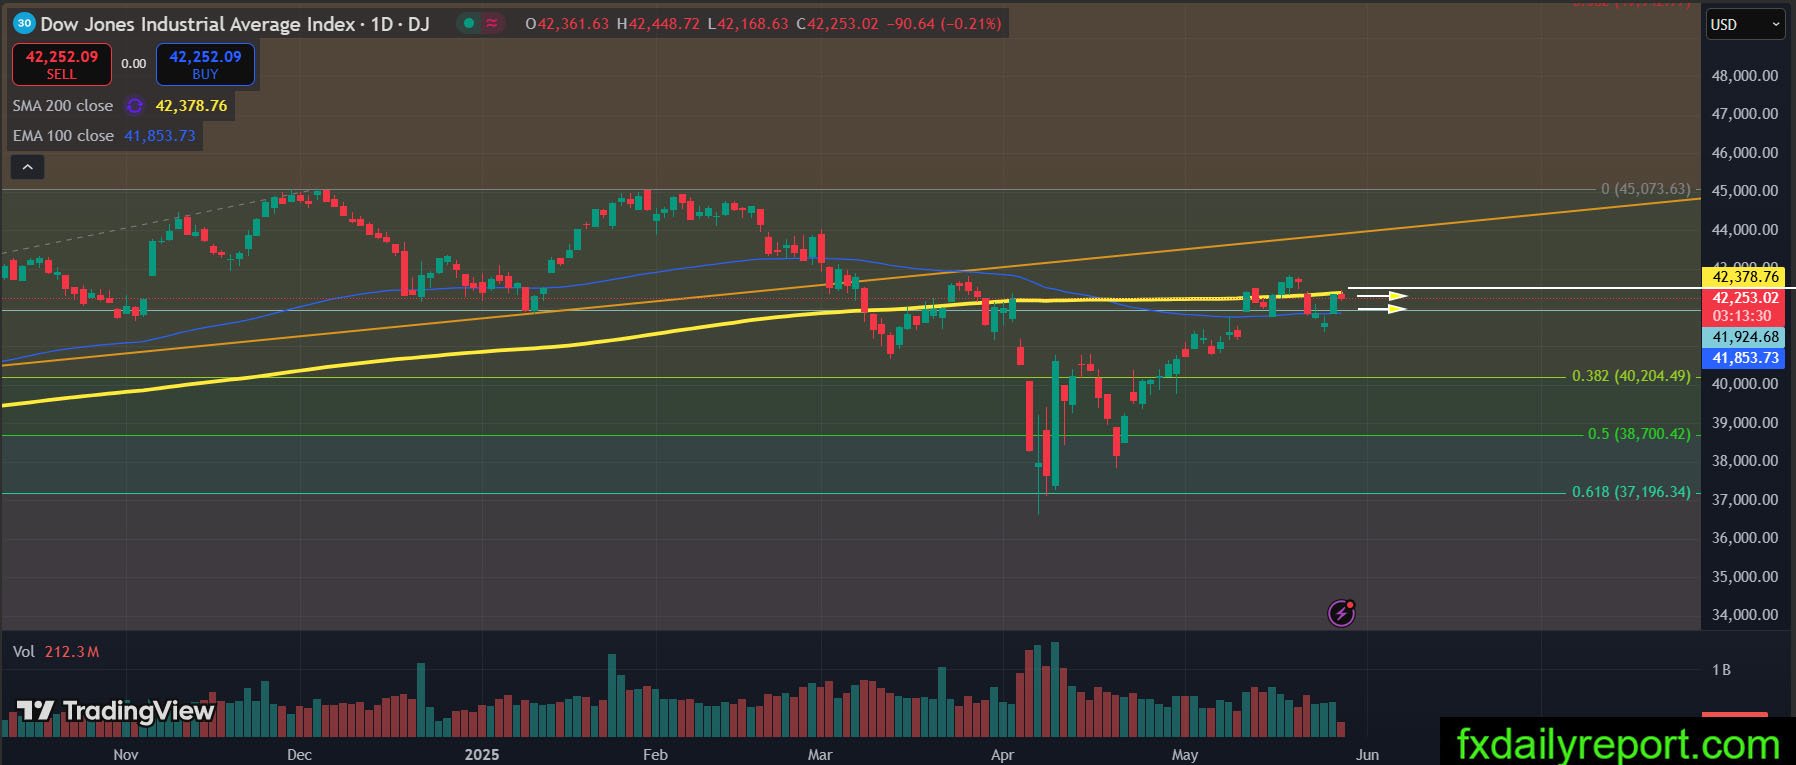1796x765 pixels.
Task: Click the Nov label on time axis
Action: [126, 754]
